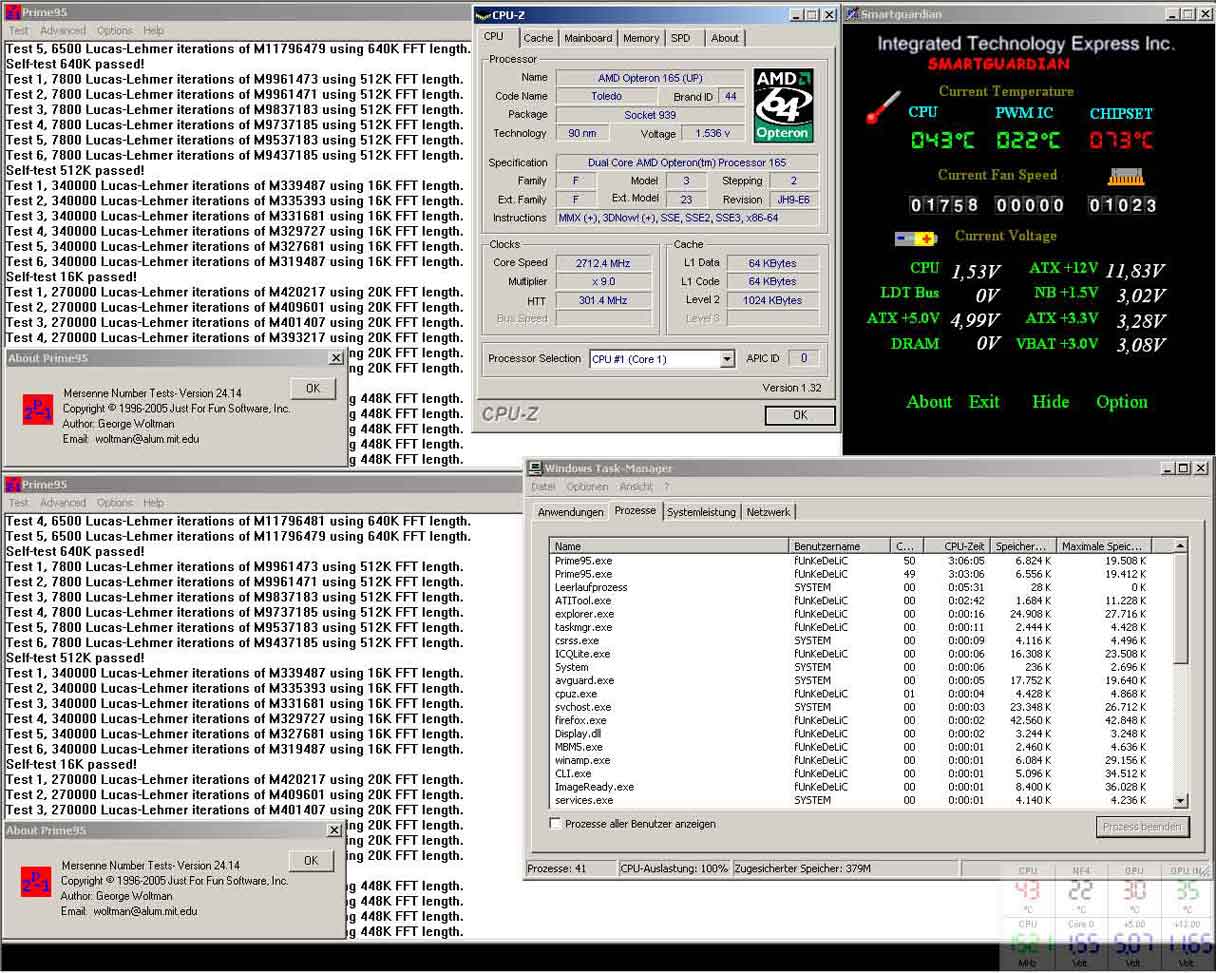1216x973 pixels.
Task: Click the OK button in CPU-Z
Action: click(800, 415)
